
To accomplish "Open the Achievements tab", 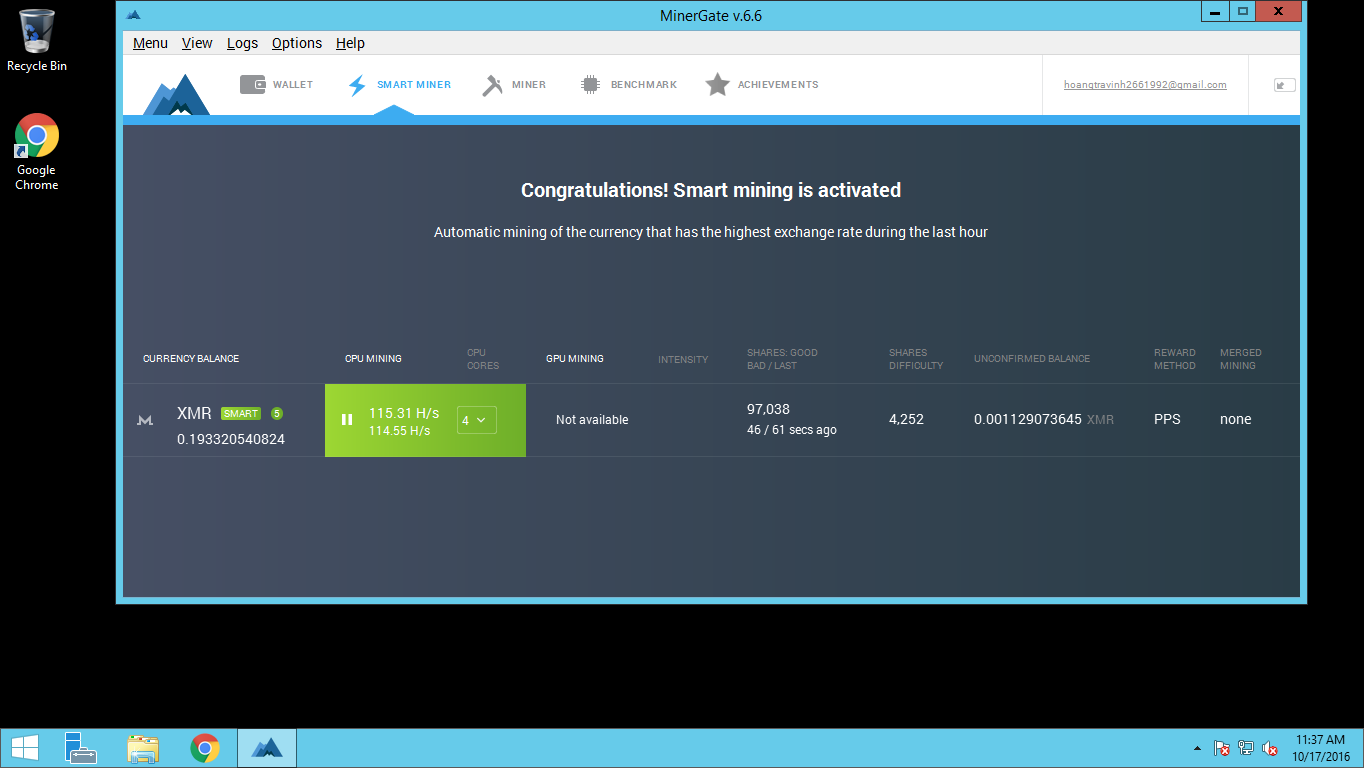I will [762, 85].
